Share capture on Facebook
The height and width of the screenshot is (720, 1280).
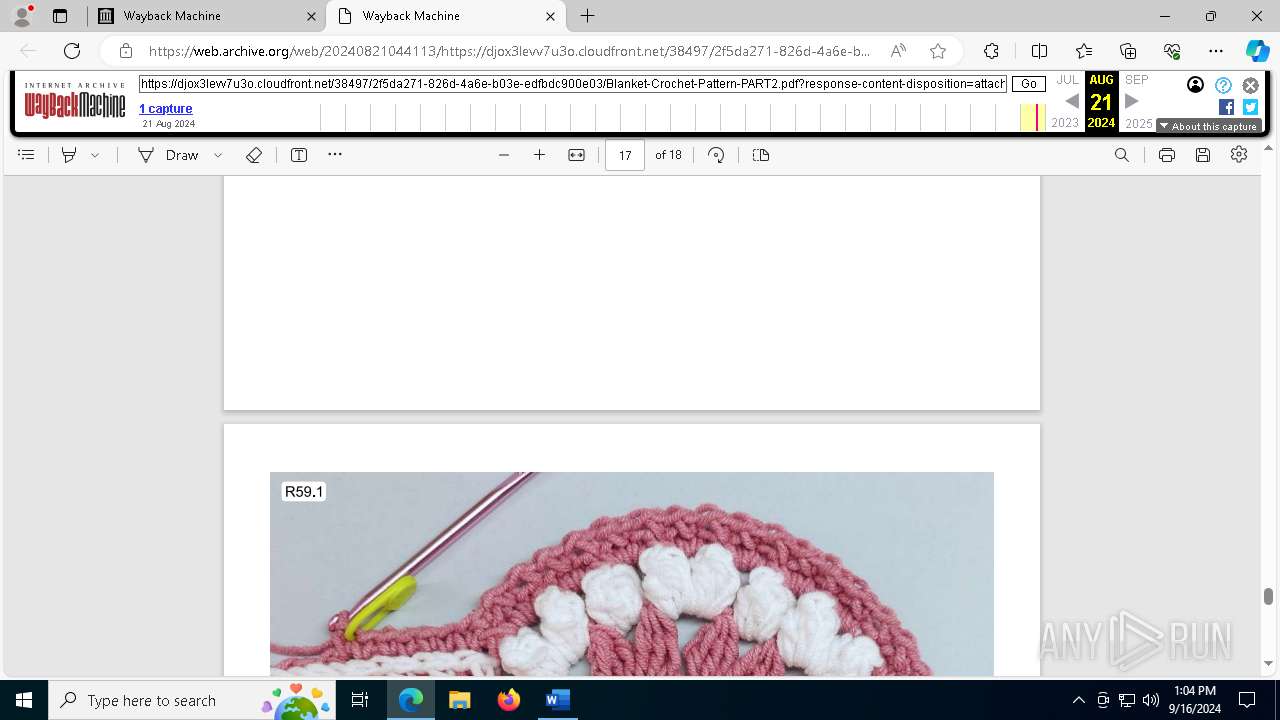click(1226, 107)
